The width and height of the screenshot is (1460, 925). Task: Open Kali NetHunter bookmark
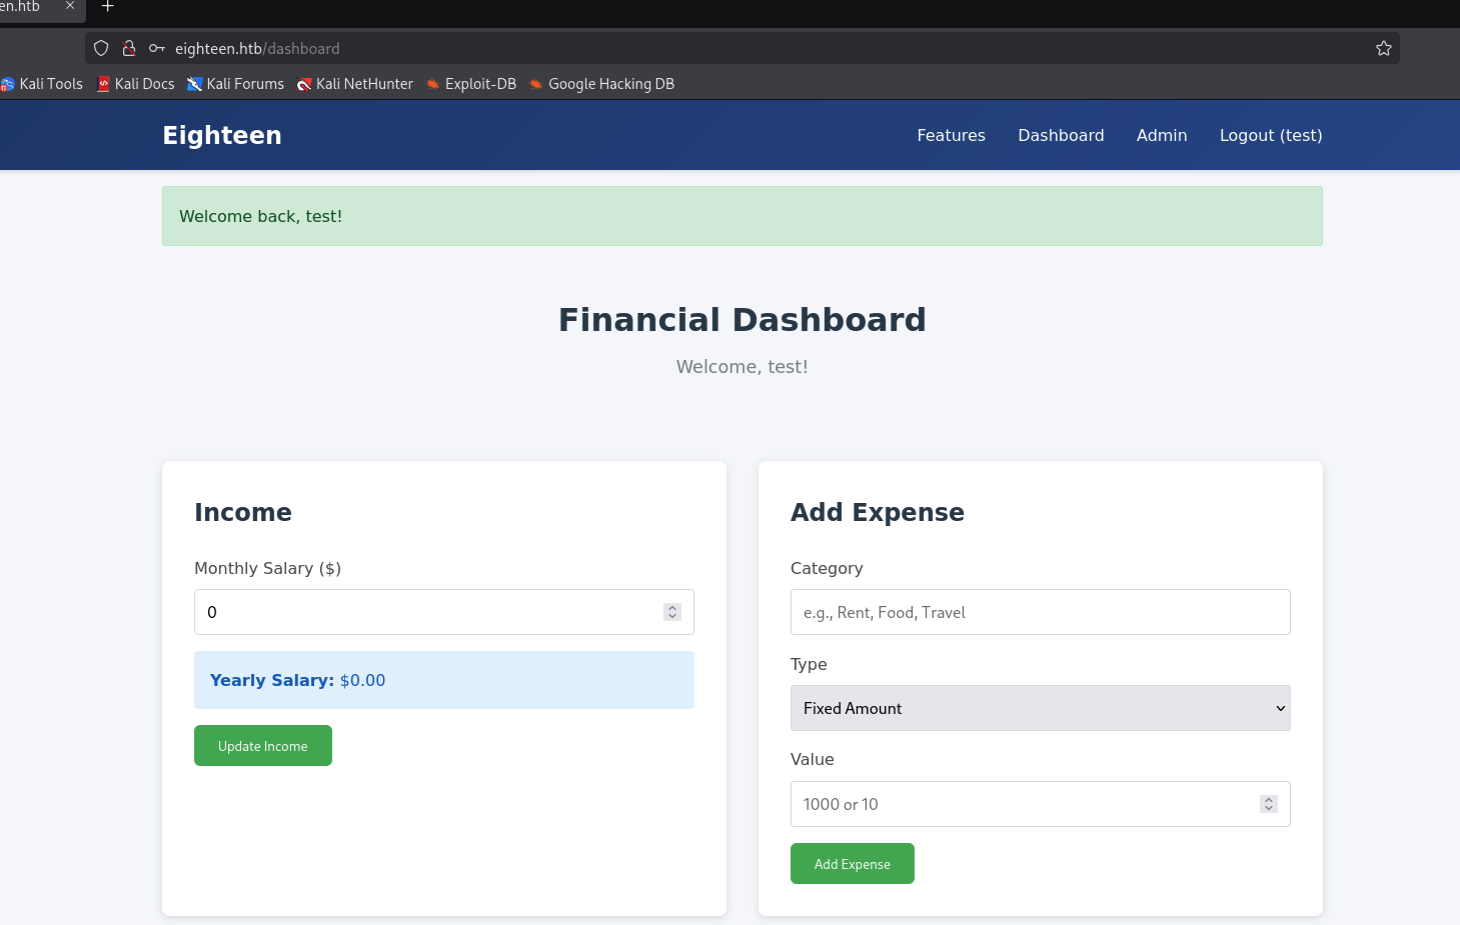355,84
